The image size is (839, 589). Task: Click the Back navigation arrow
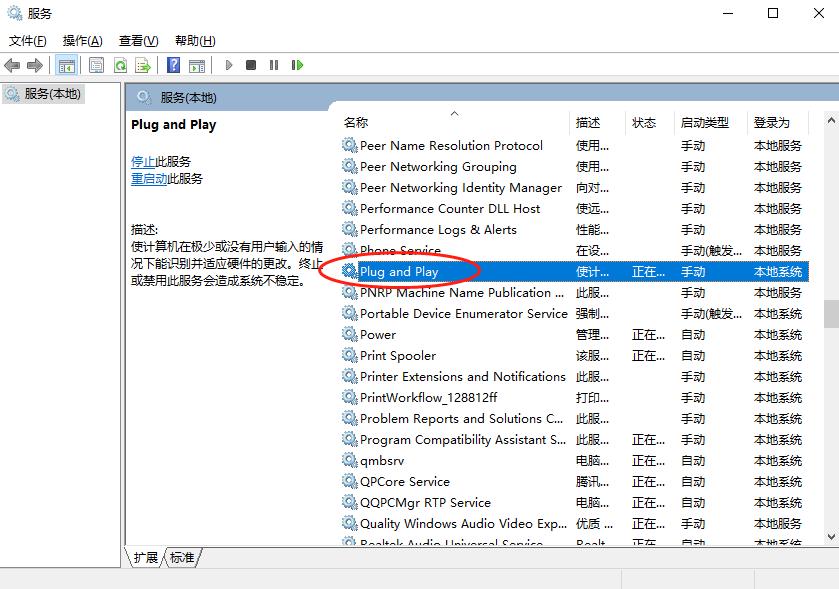(12, 64)
